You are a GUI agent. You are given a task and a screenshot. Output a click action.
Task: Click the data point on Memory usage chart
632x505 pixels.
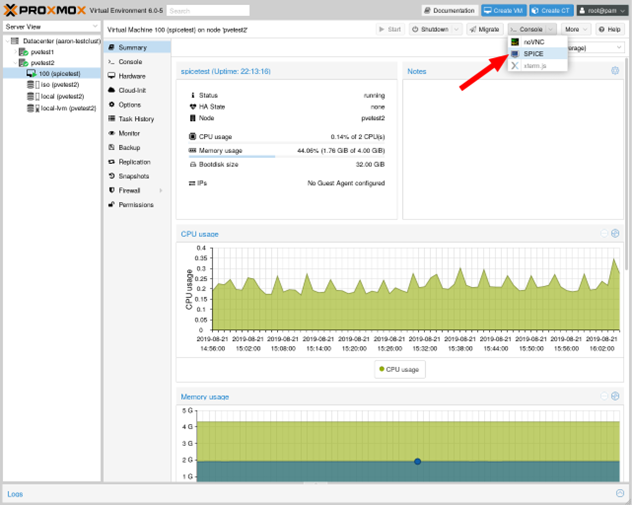417,461
